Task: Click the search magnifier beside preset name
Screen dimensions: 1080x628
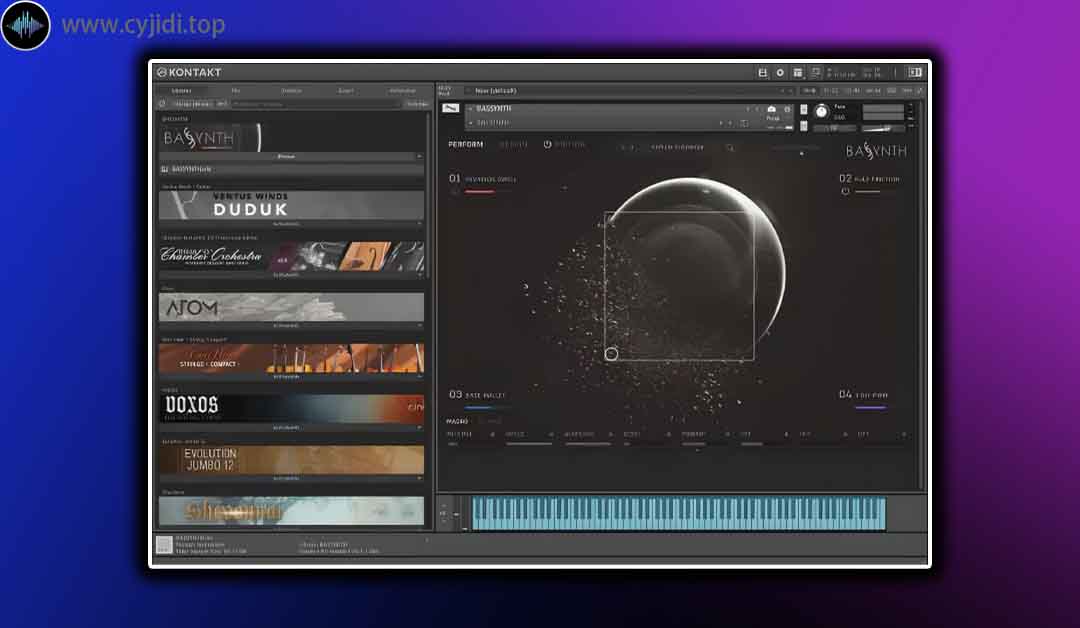Action: 729,147
